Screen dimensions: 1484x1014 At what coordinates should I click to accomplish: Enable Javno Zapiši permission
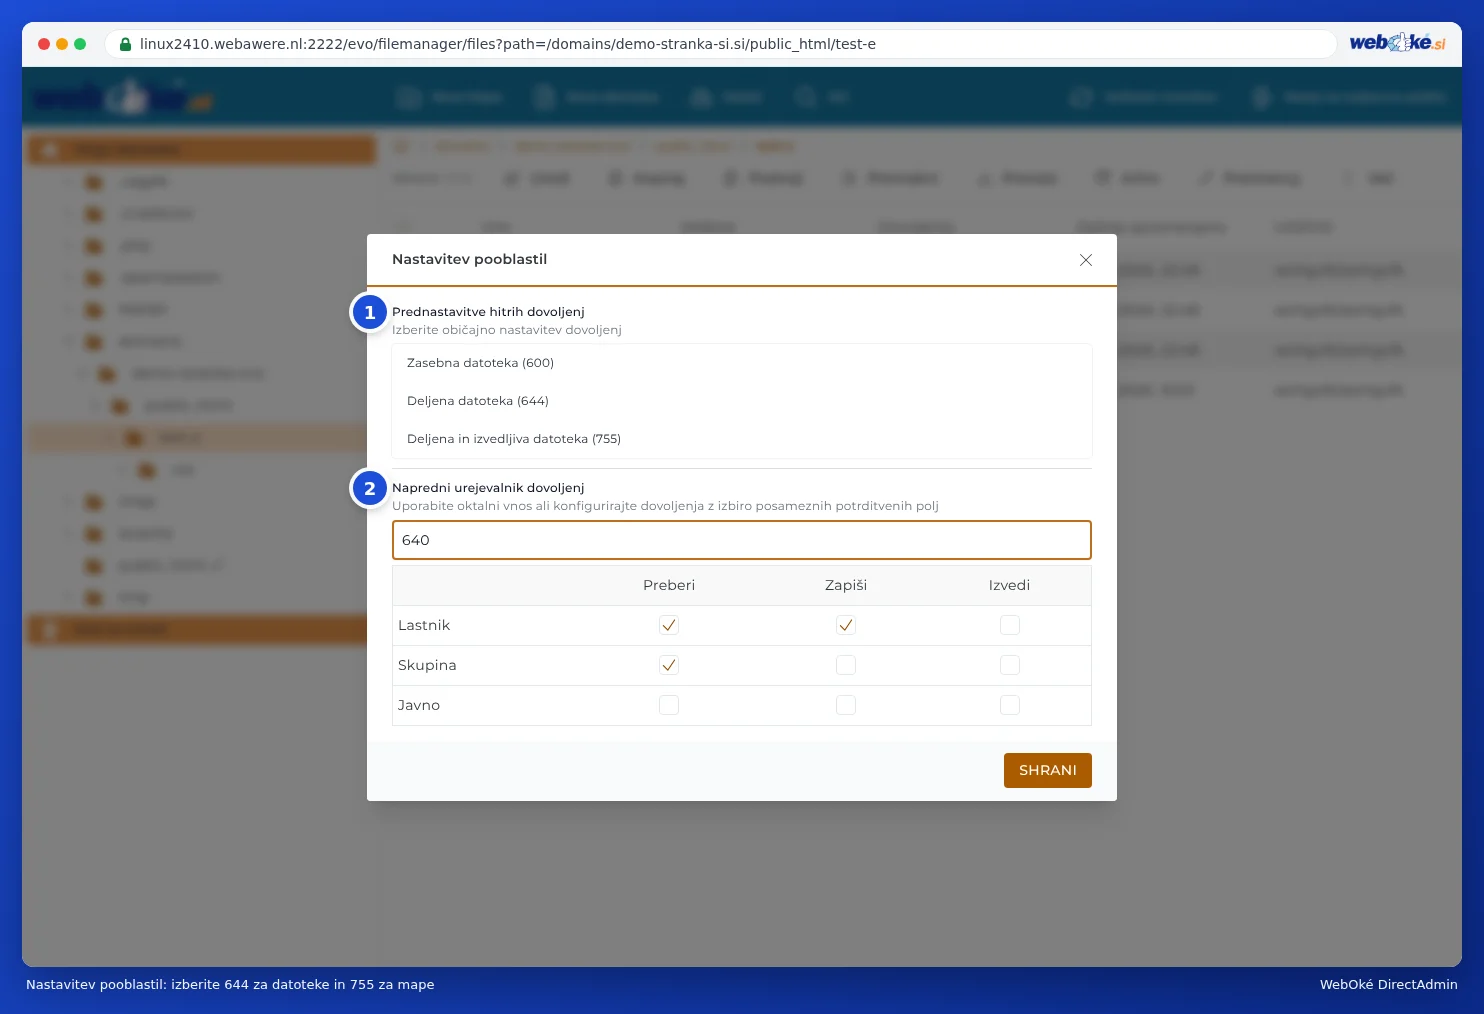pyautogui.click(x=846, y=705)
